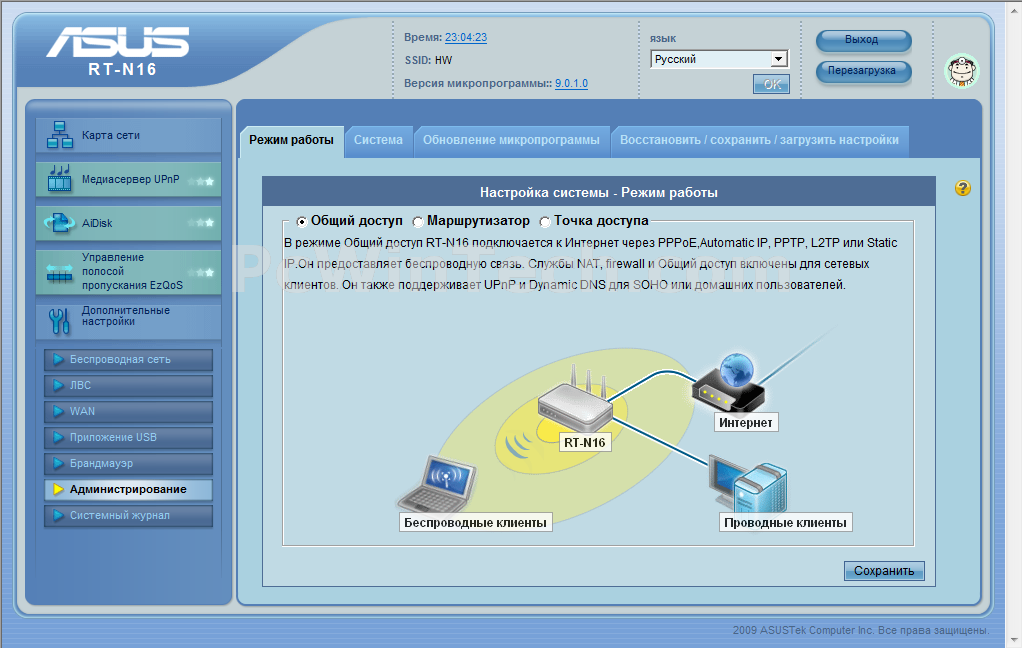Select the Точка доступа radio button
The height and width of the screenshot is (648, 1022).
[545, 222]
